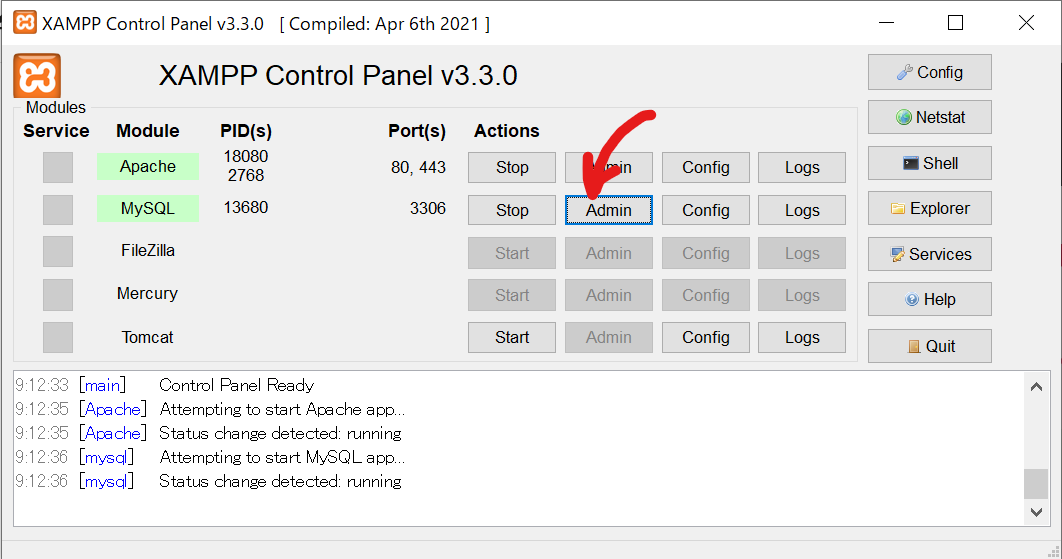The width and height of the screenshot is (1062, 559).
Task: Open Help via the question icon button
Action: click(x=929, y=299)
